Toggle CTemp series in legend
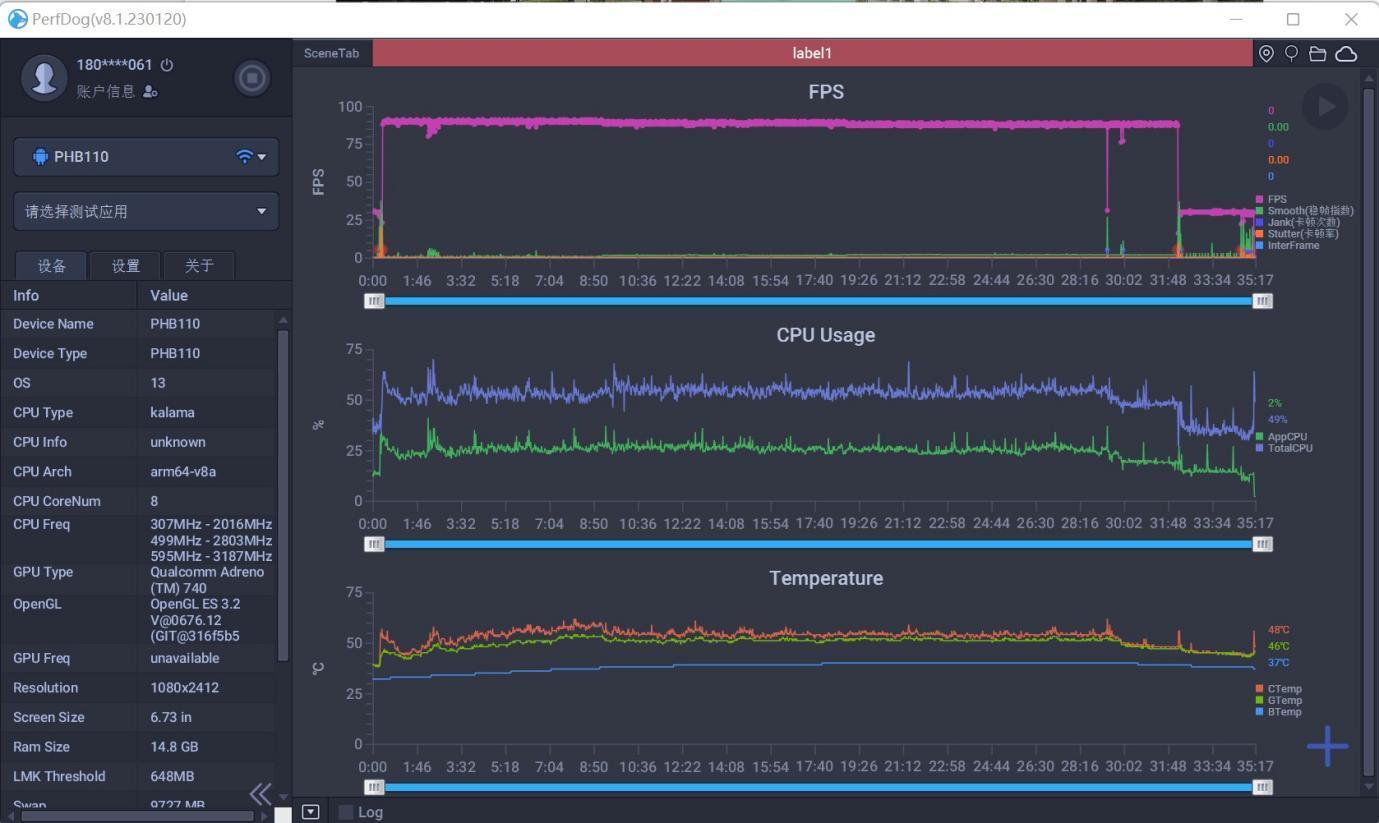 click(1279, 689)
